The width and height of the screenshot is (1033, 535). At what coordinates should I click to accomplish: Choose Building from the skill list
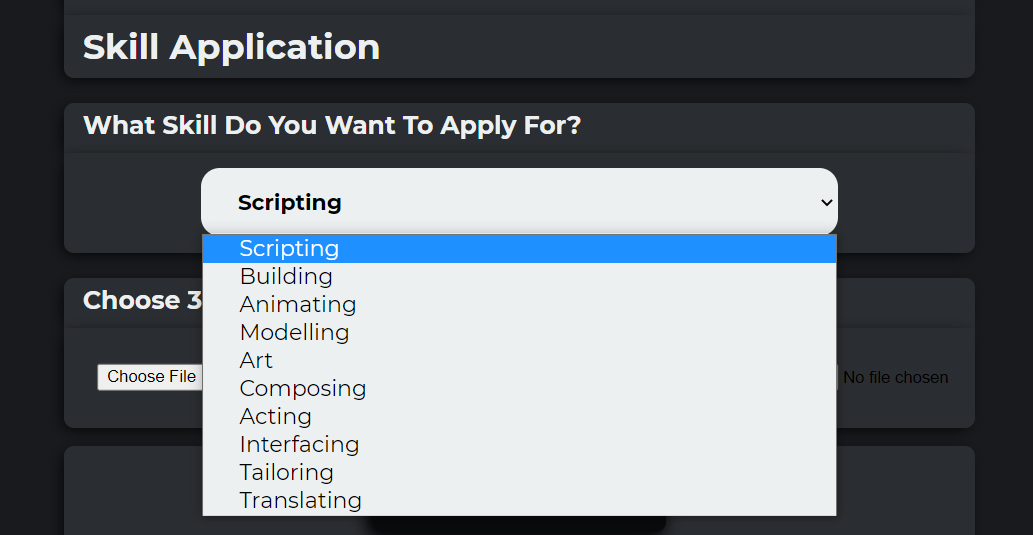[286, 277]
